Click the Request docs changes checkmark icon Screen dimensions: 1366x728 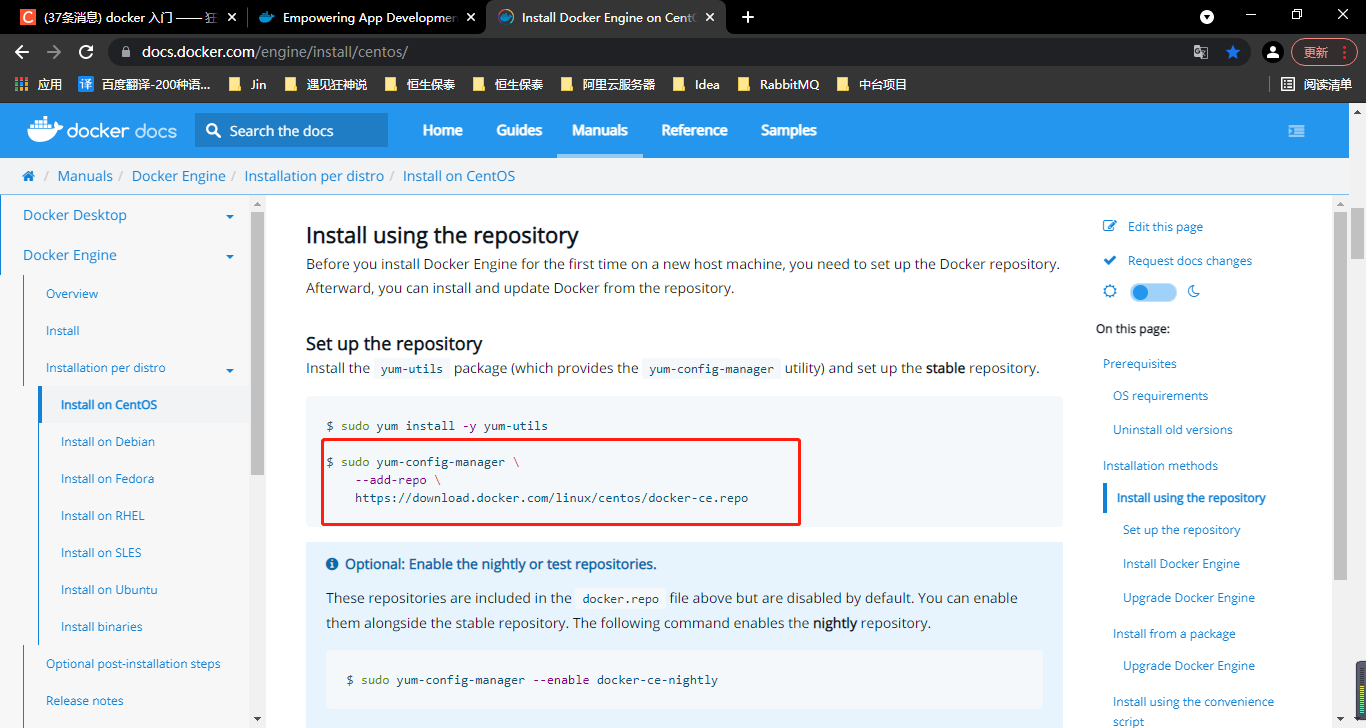click(x=1109, y=261)
